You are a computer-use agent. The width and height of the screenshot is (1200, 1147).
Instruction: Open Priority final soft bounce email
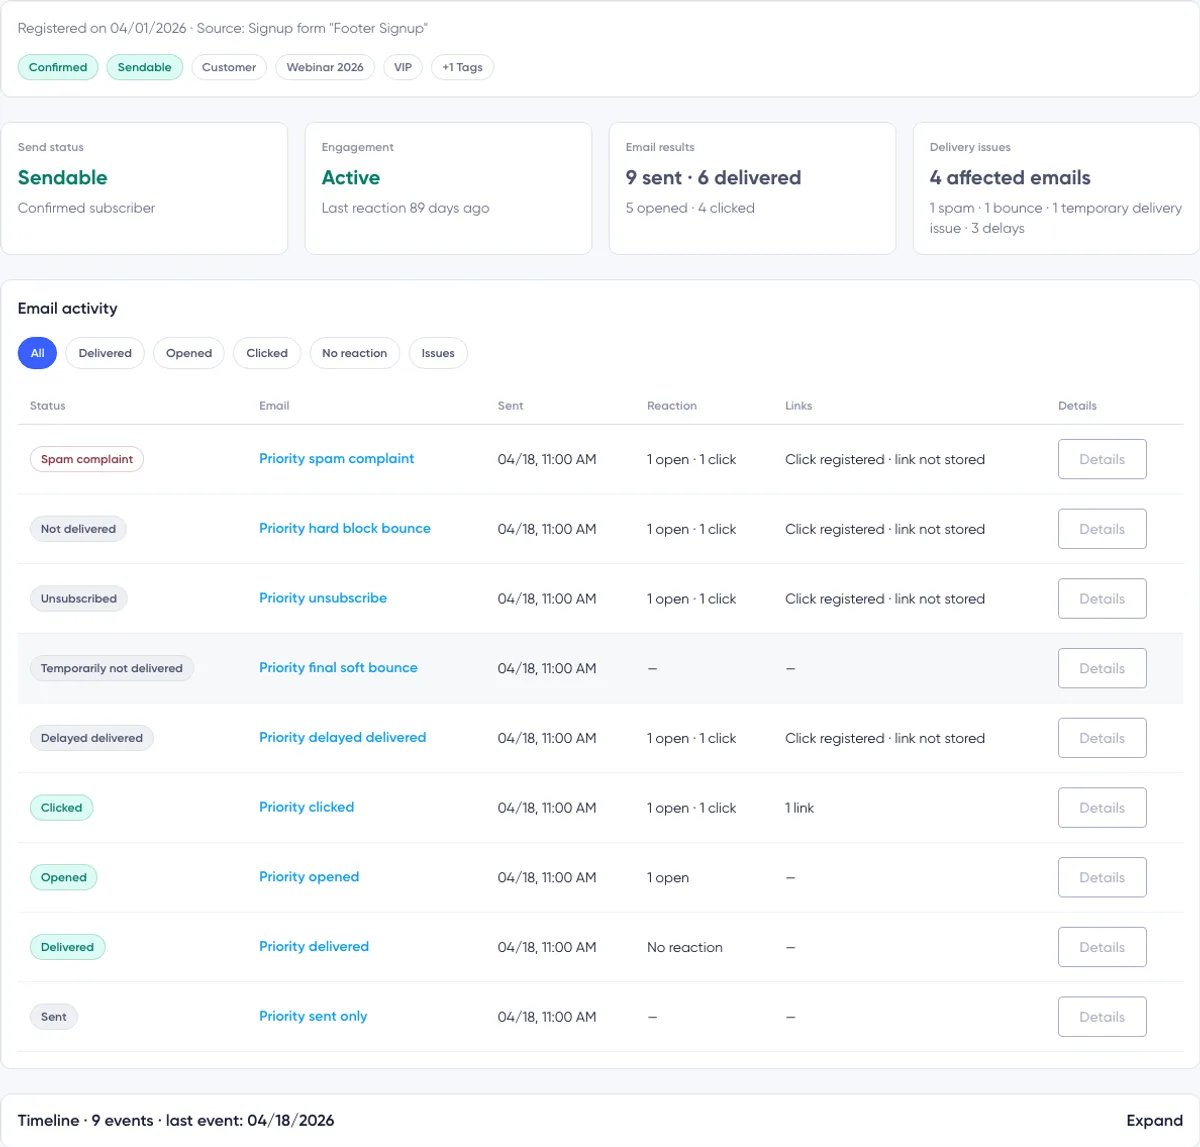click(x=338, y=667)
